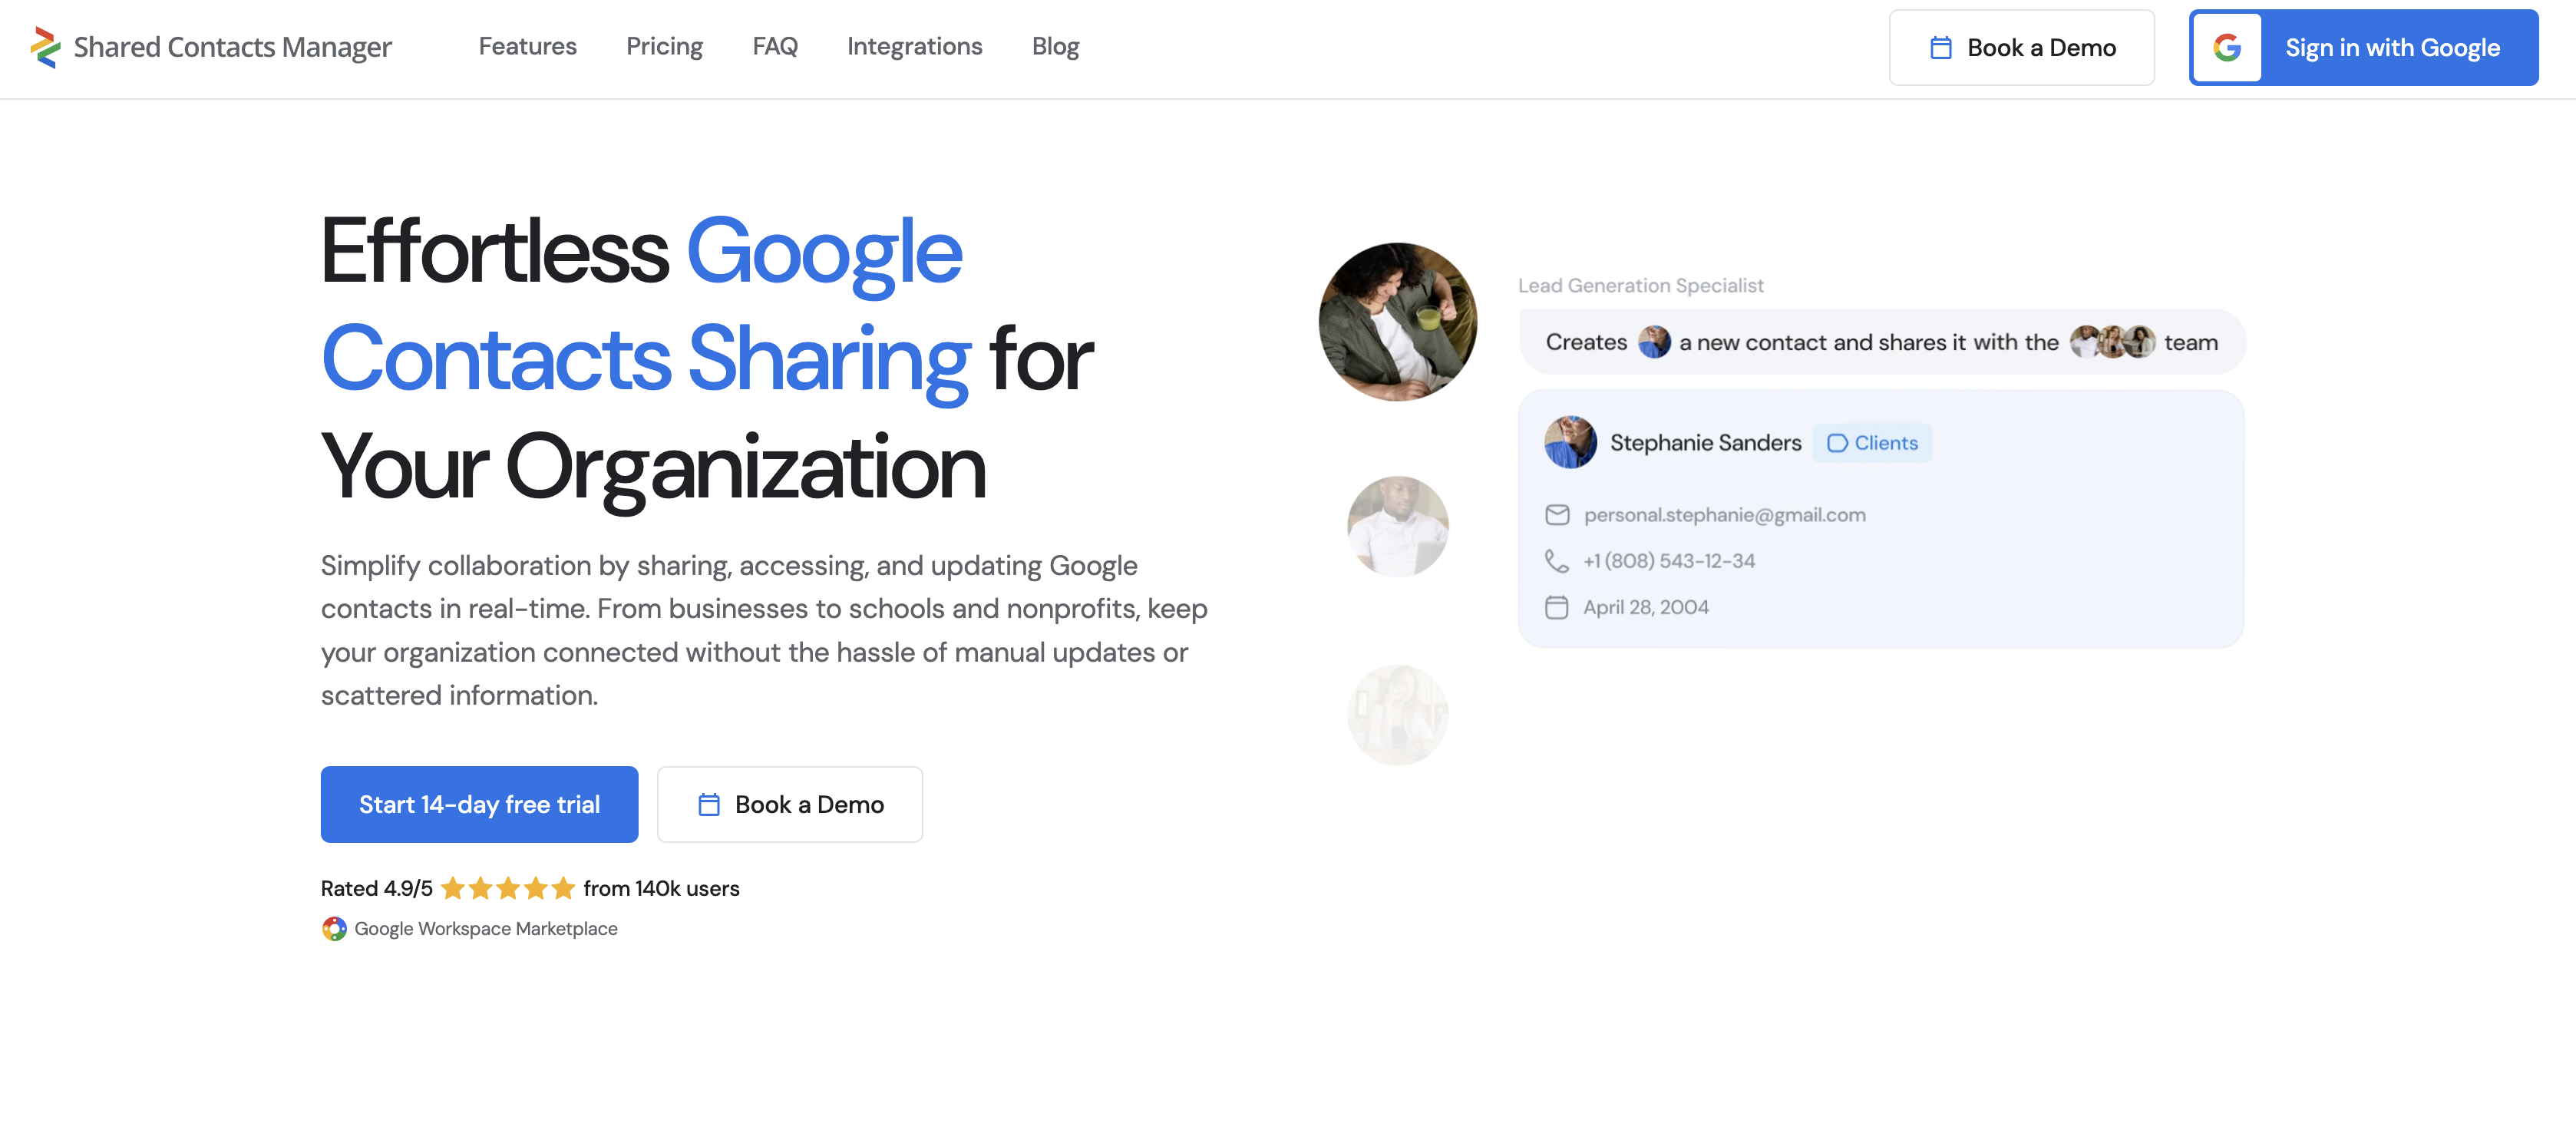This screenshot has width=2576, height=1130.
Task: Click the envelope email icon
Action: click(x=1556, y=515)
